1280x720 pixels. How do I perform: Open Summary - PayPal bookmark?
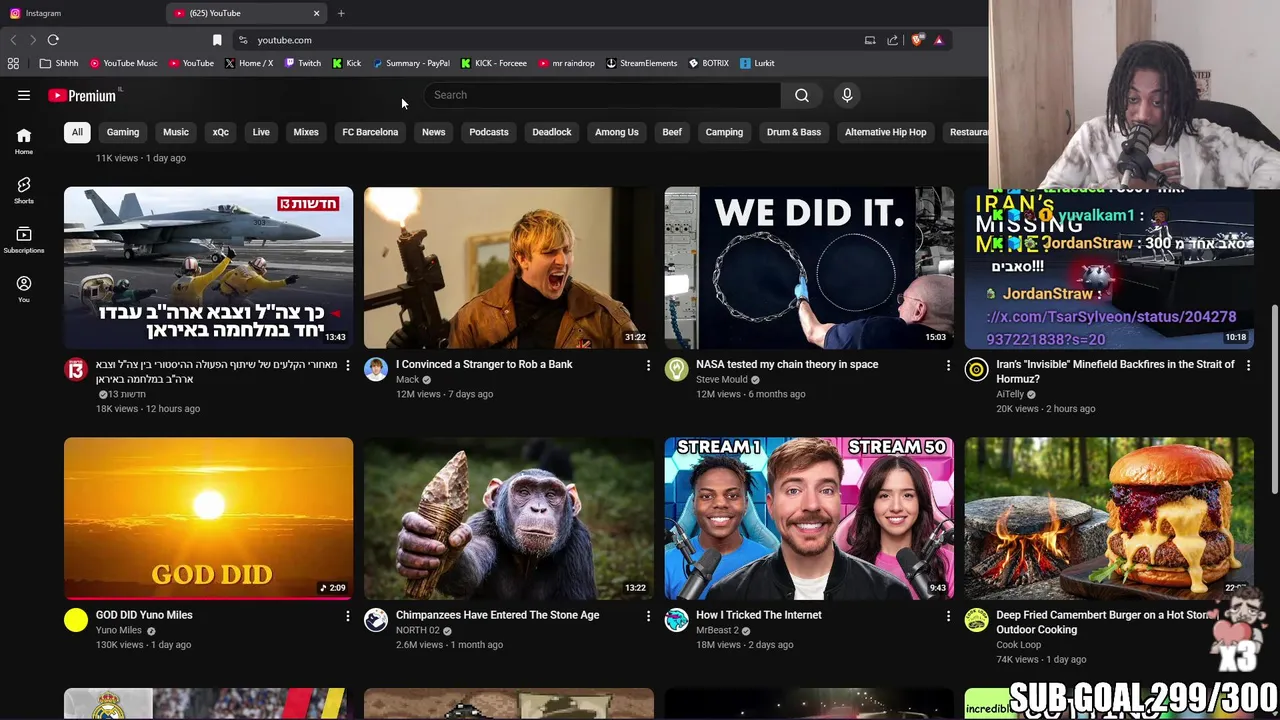click(411, 63)
